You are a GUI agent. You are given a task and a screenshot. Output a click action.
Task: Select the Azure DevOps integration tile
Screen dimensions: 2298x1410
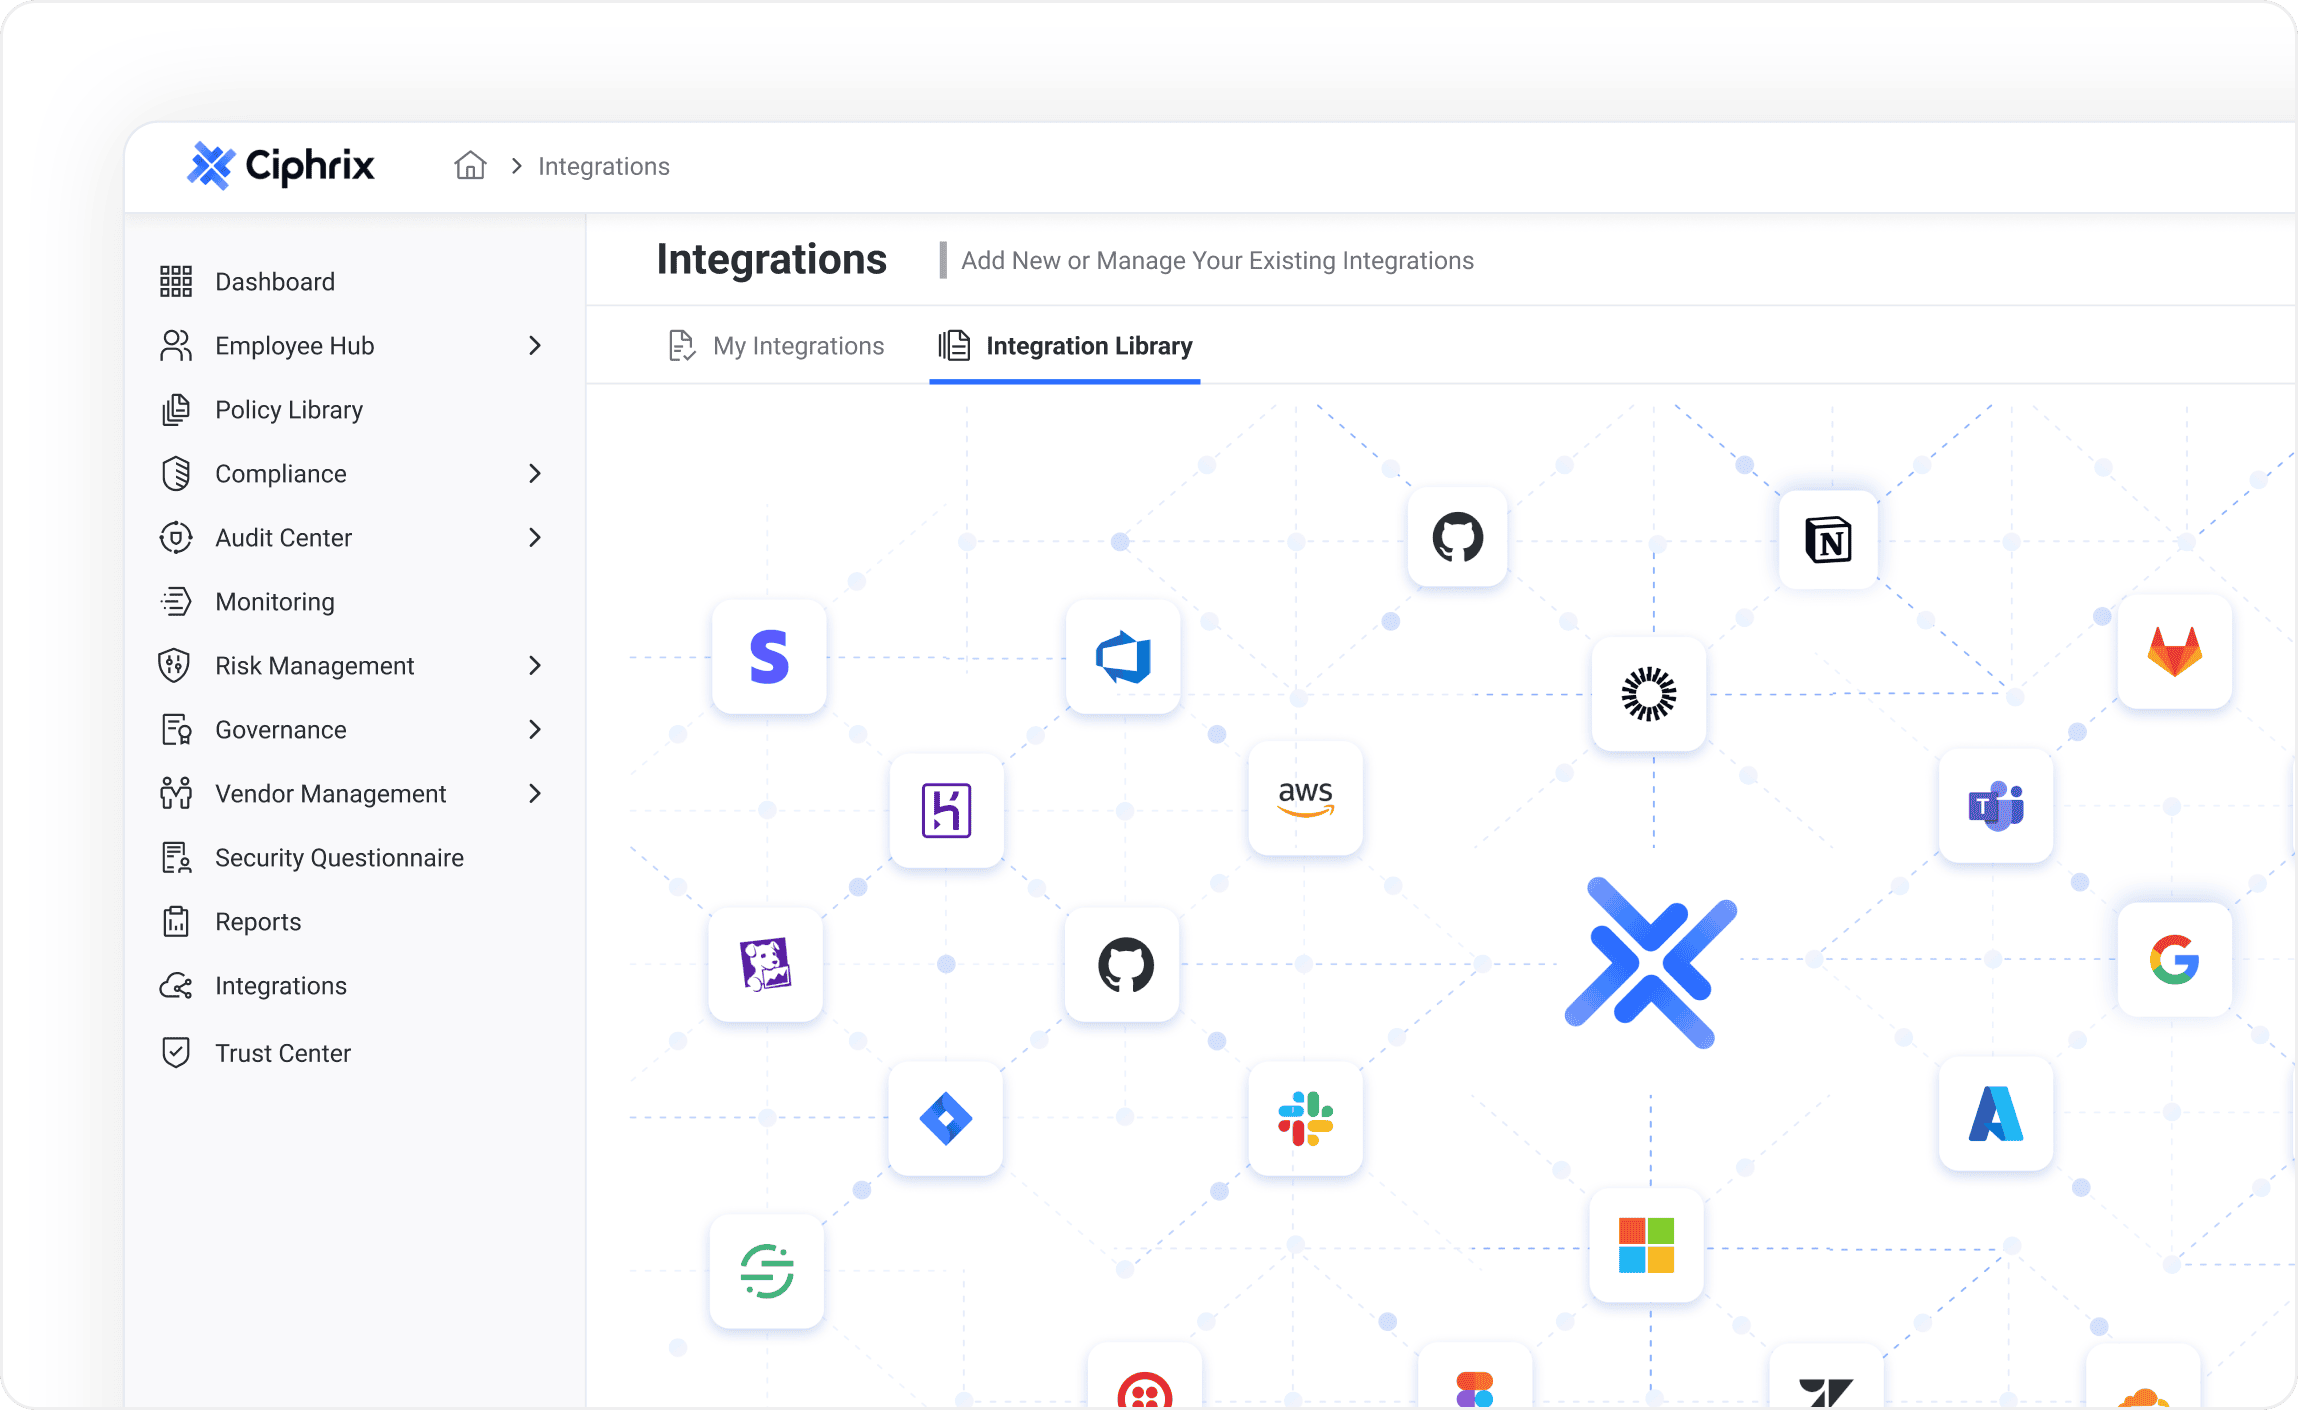[1123, 657]
